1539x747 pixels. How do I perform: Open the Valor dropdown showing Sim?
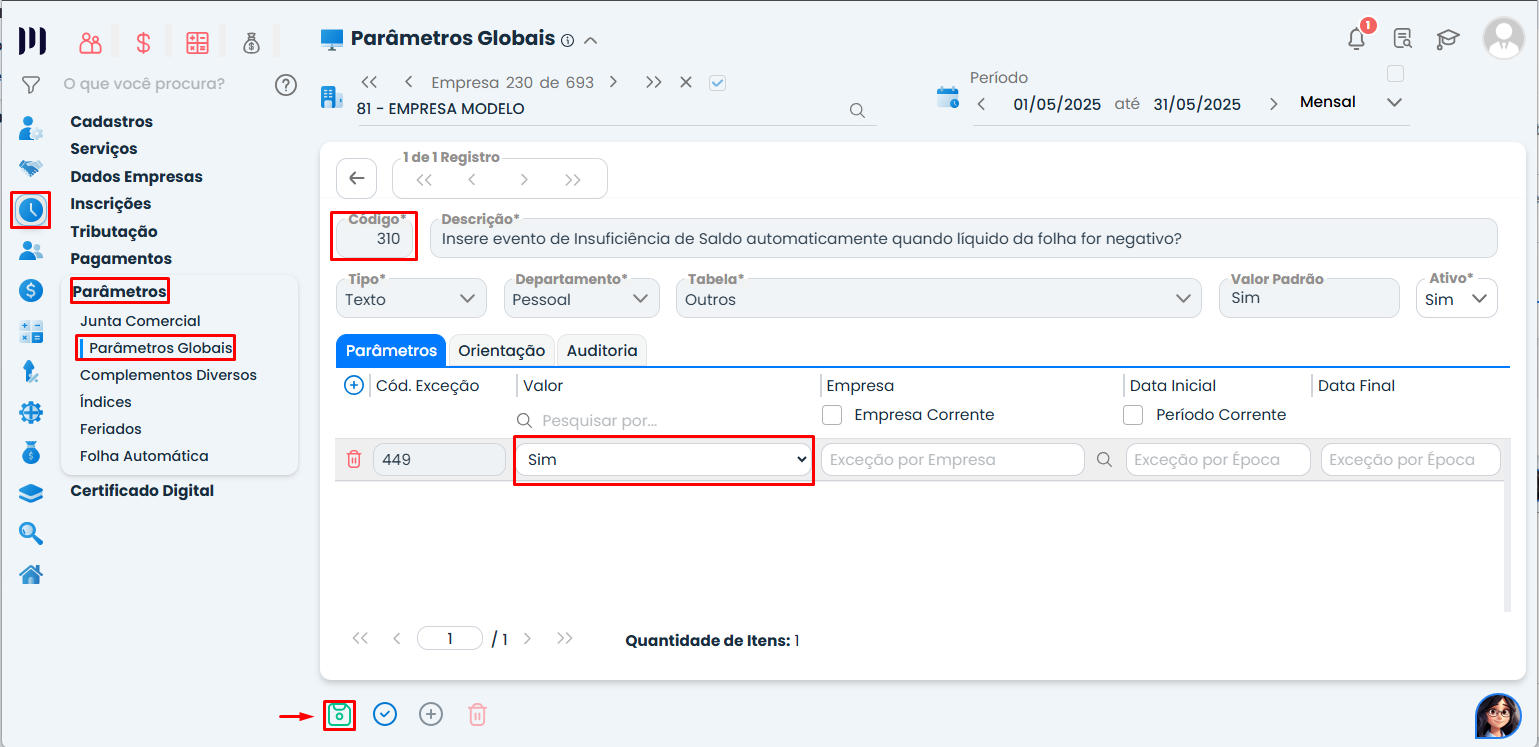coord(664,459)
